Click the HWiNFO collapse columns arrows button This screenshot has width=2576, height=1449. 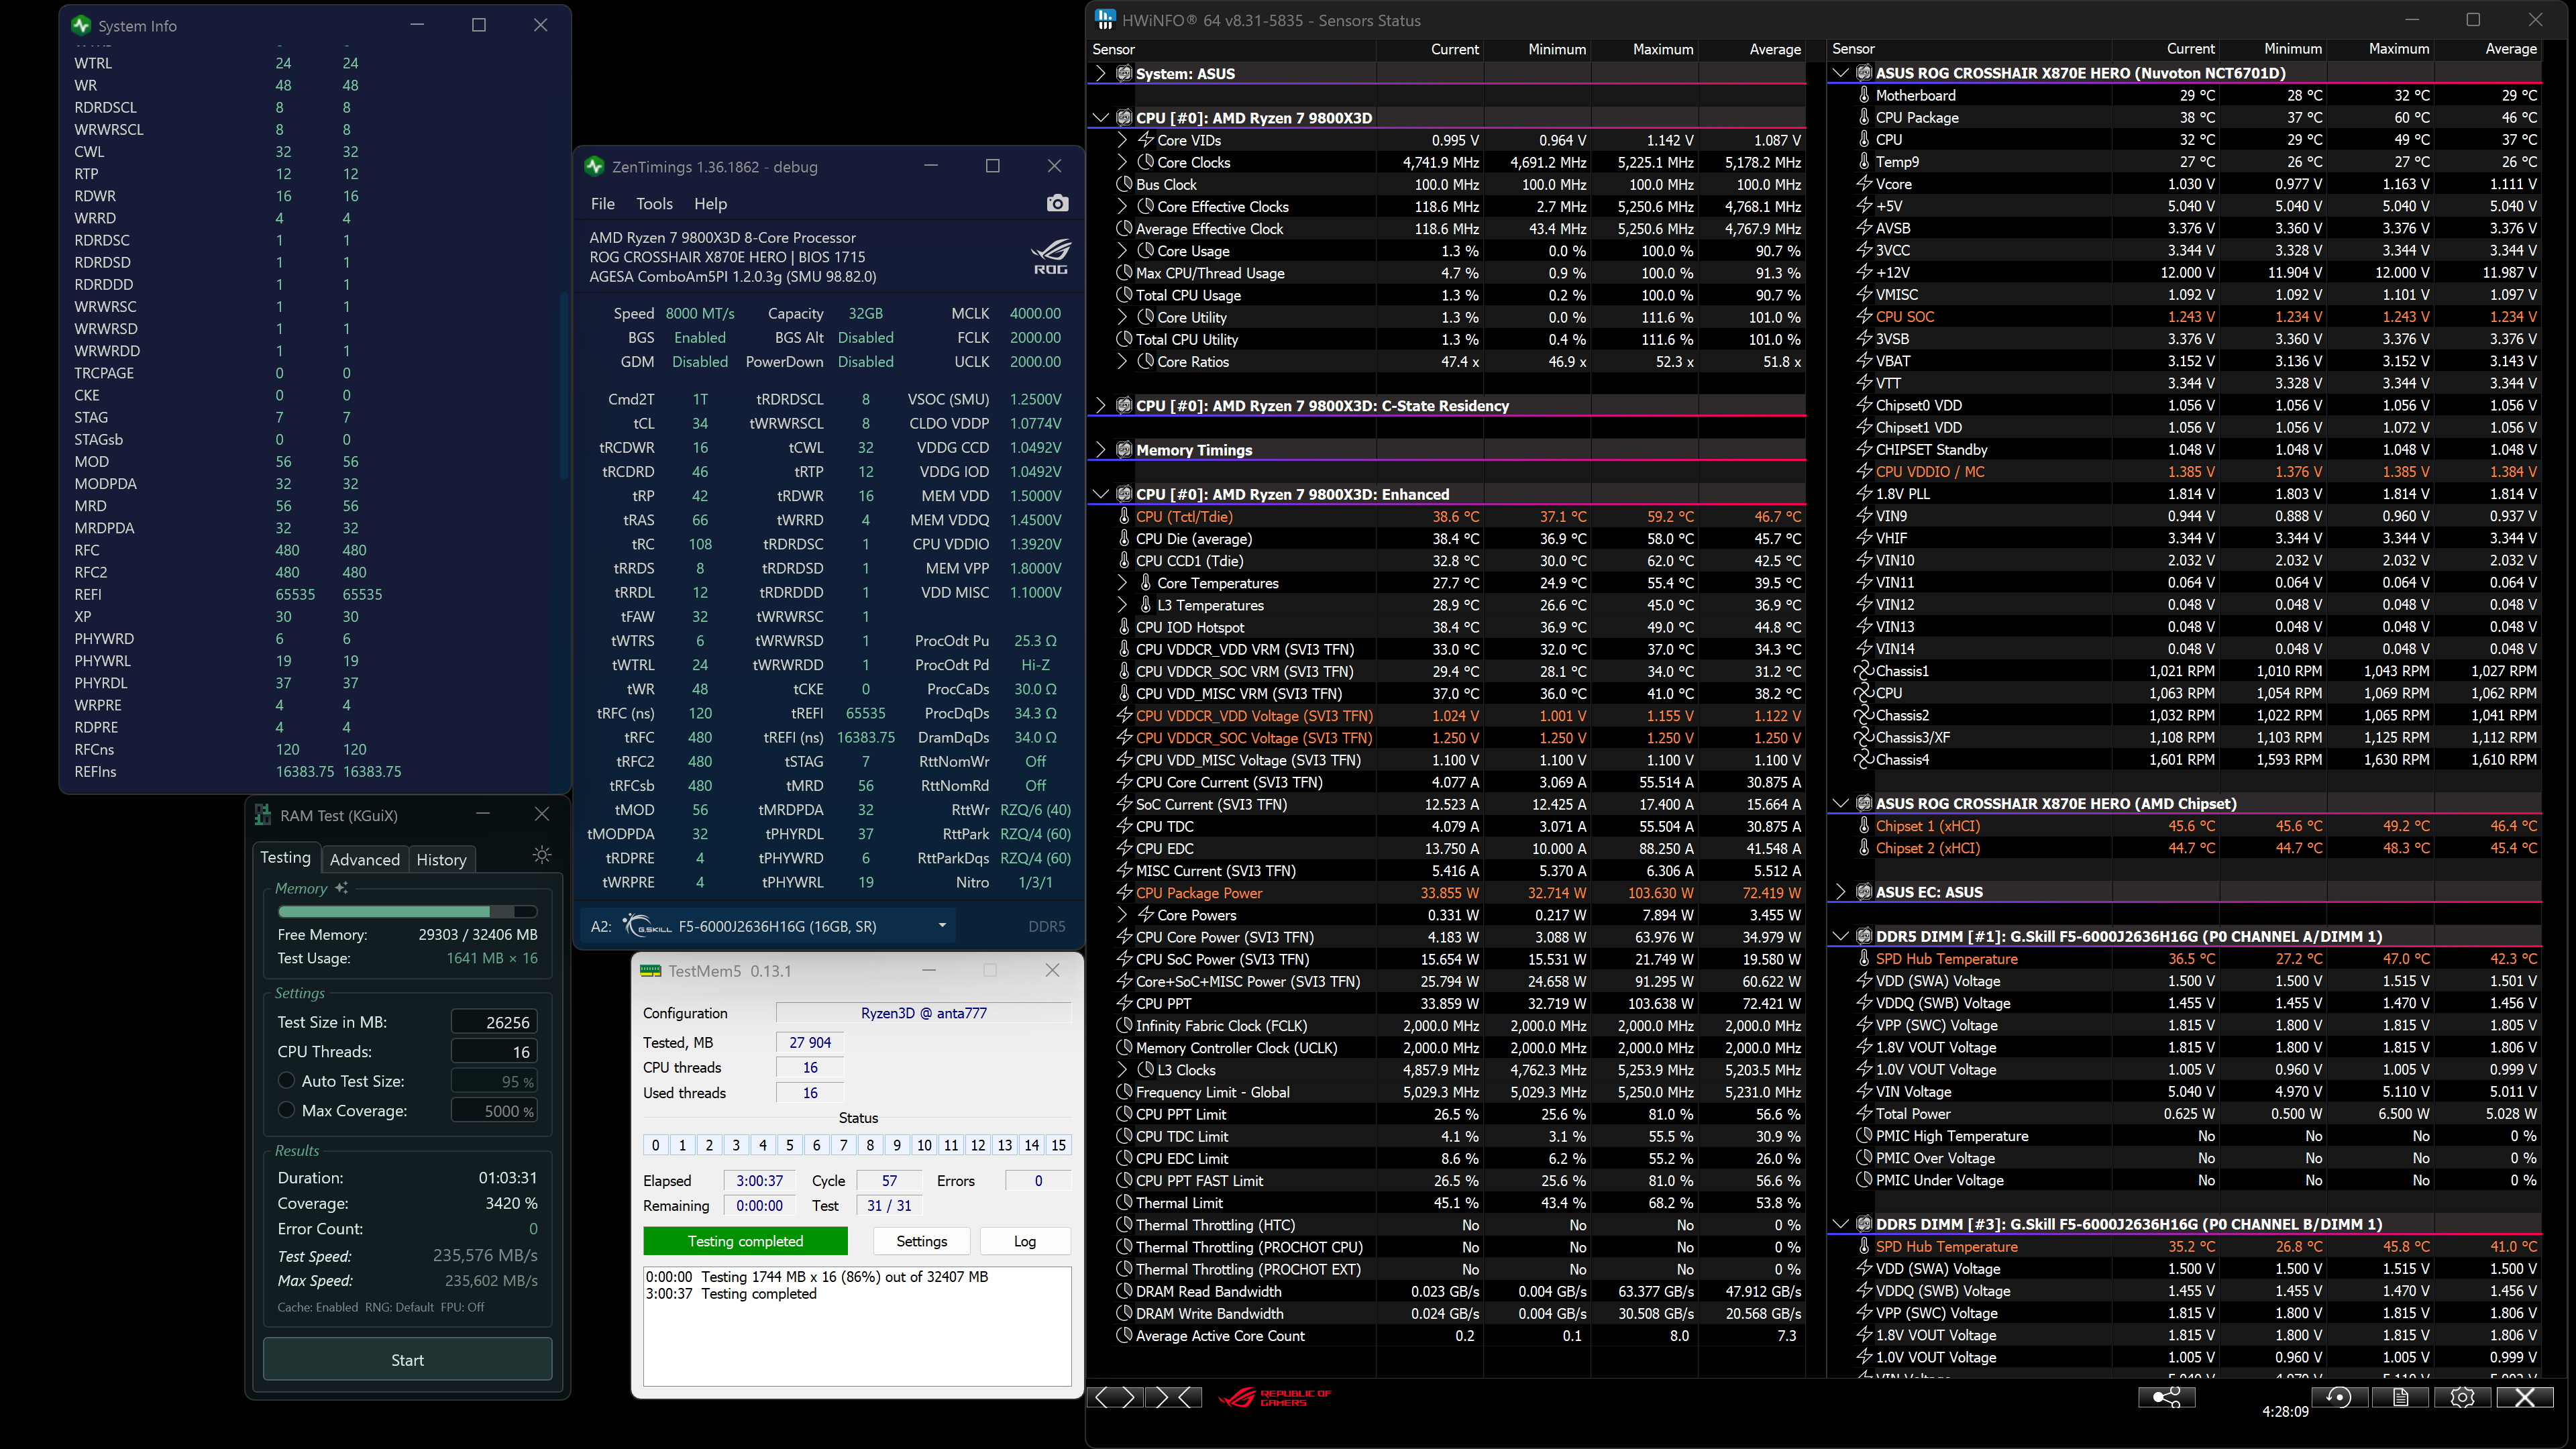tap(1174, 1397)
